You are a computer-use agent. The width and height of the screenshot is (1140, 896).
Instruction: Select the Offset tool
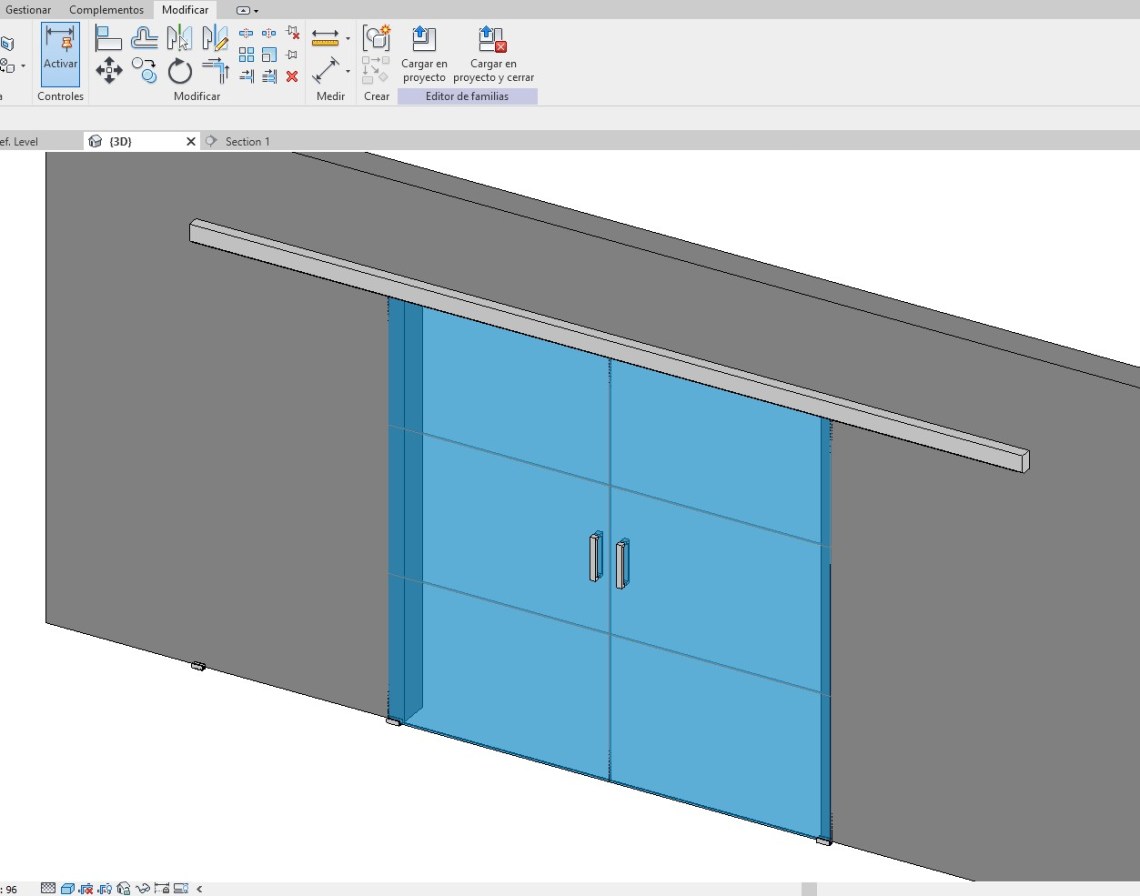tap(144, 38)
